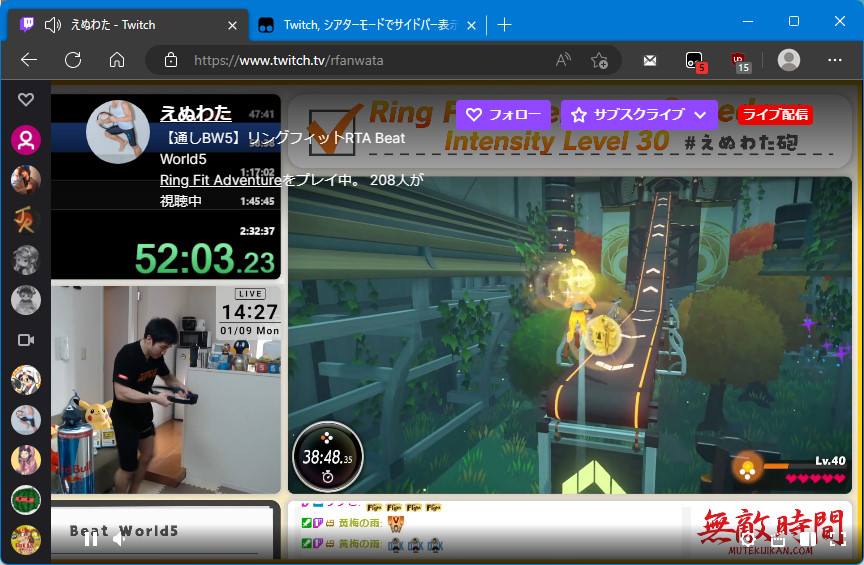Screen dimensions: 864x565
Task: Select the pink user avatar in sidebar
Action: (26, 140)
